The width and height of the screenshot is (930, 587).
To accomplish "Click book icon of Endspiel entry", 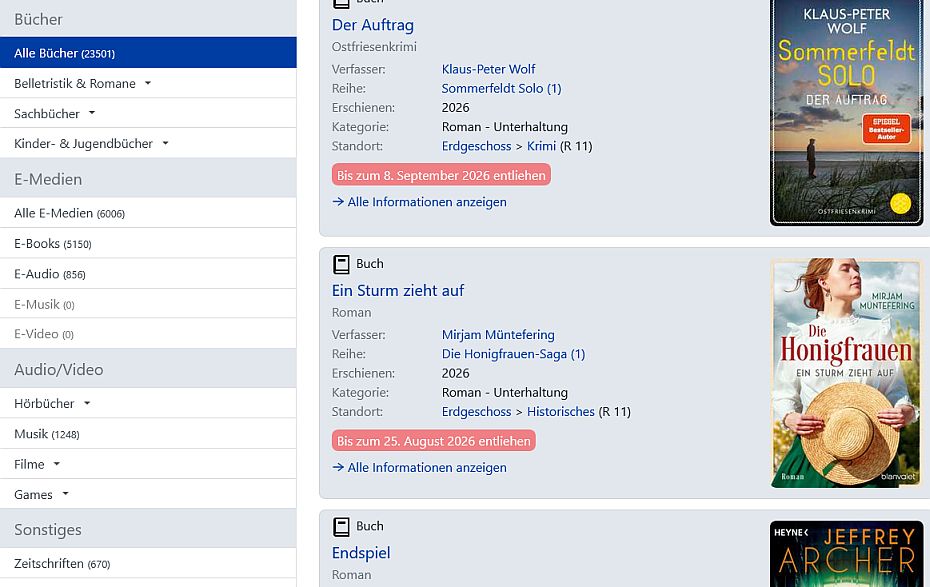I will tap(341, 527).
